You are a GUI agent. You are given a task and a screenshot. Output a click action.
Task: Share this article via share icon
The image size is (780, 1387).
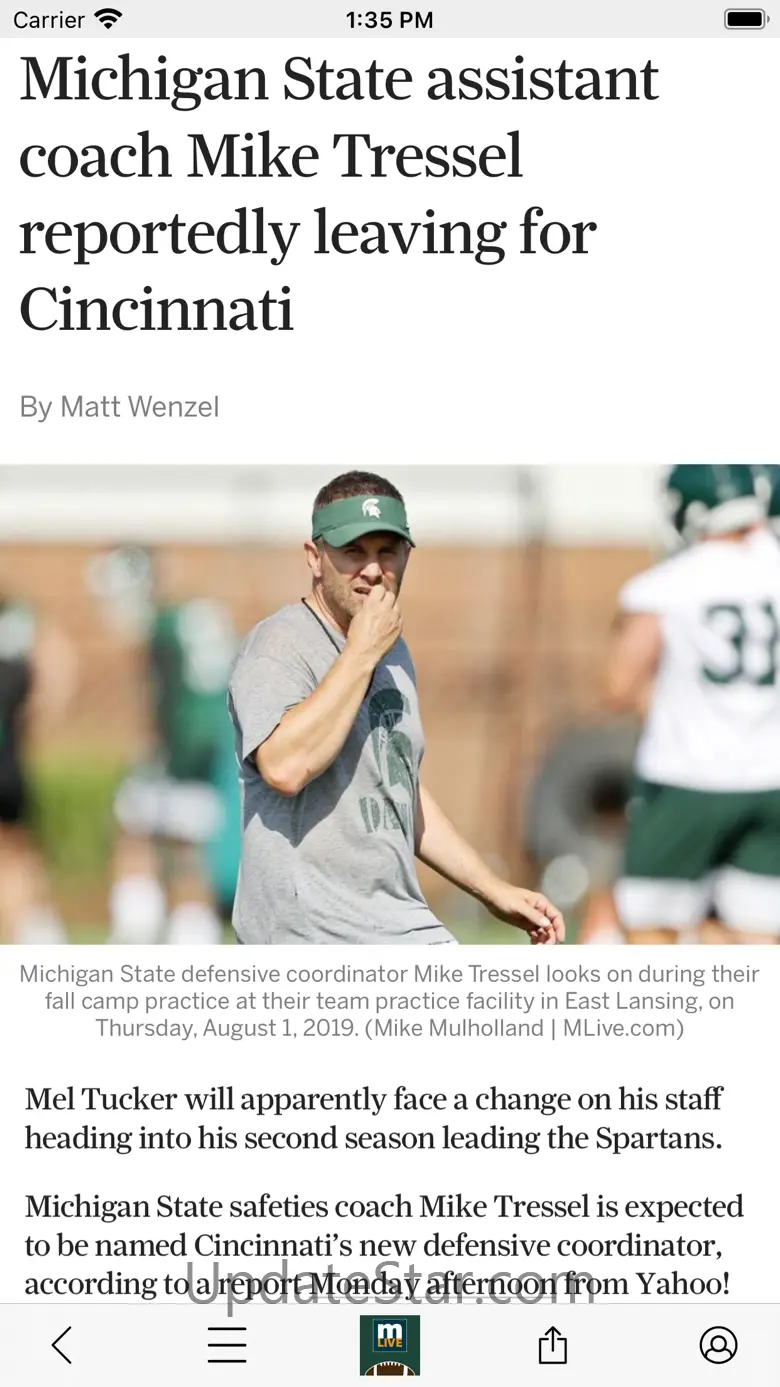pos(552,1345)
